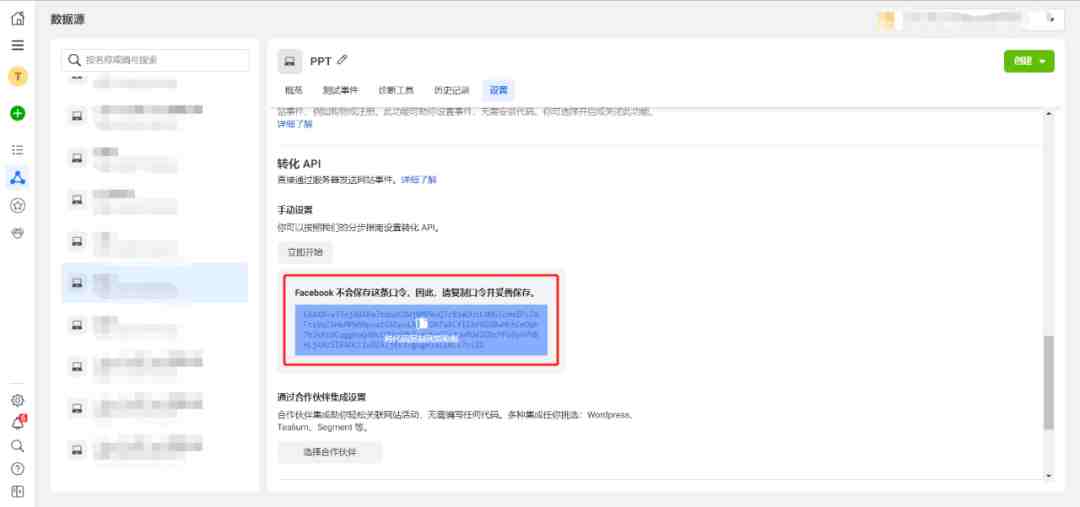Open 详细了解 link beside 转化 API description
The height and width of the screenshot is (507, 1080).
419,180
